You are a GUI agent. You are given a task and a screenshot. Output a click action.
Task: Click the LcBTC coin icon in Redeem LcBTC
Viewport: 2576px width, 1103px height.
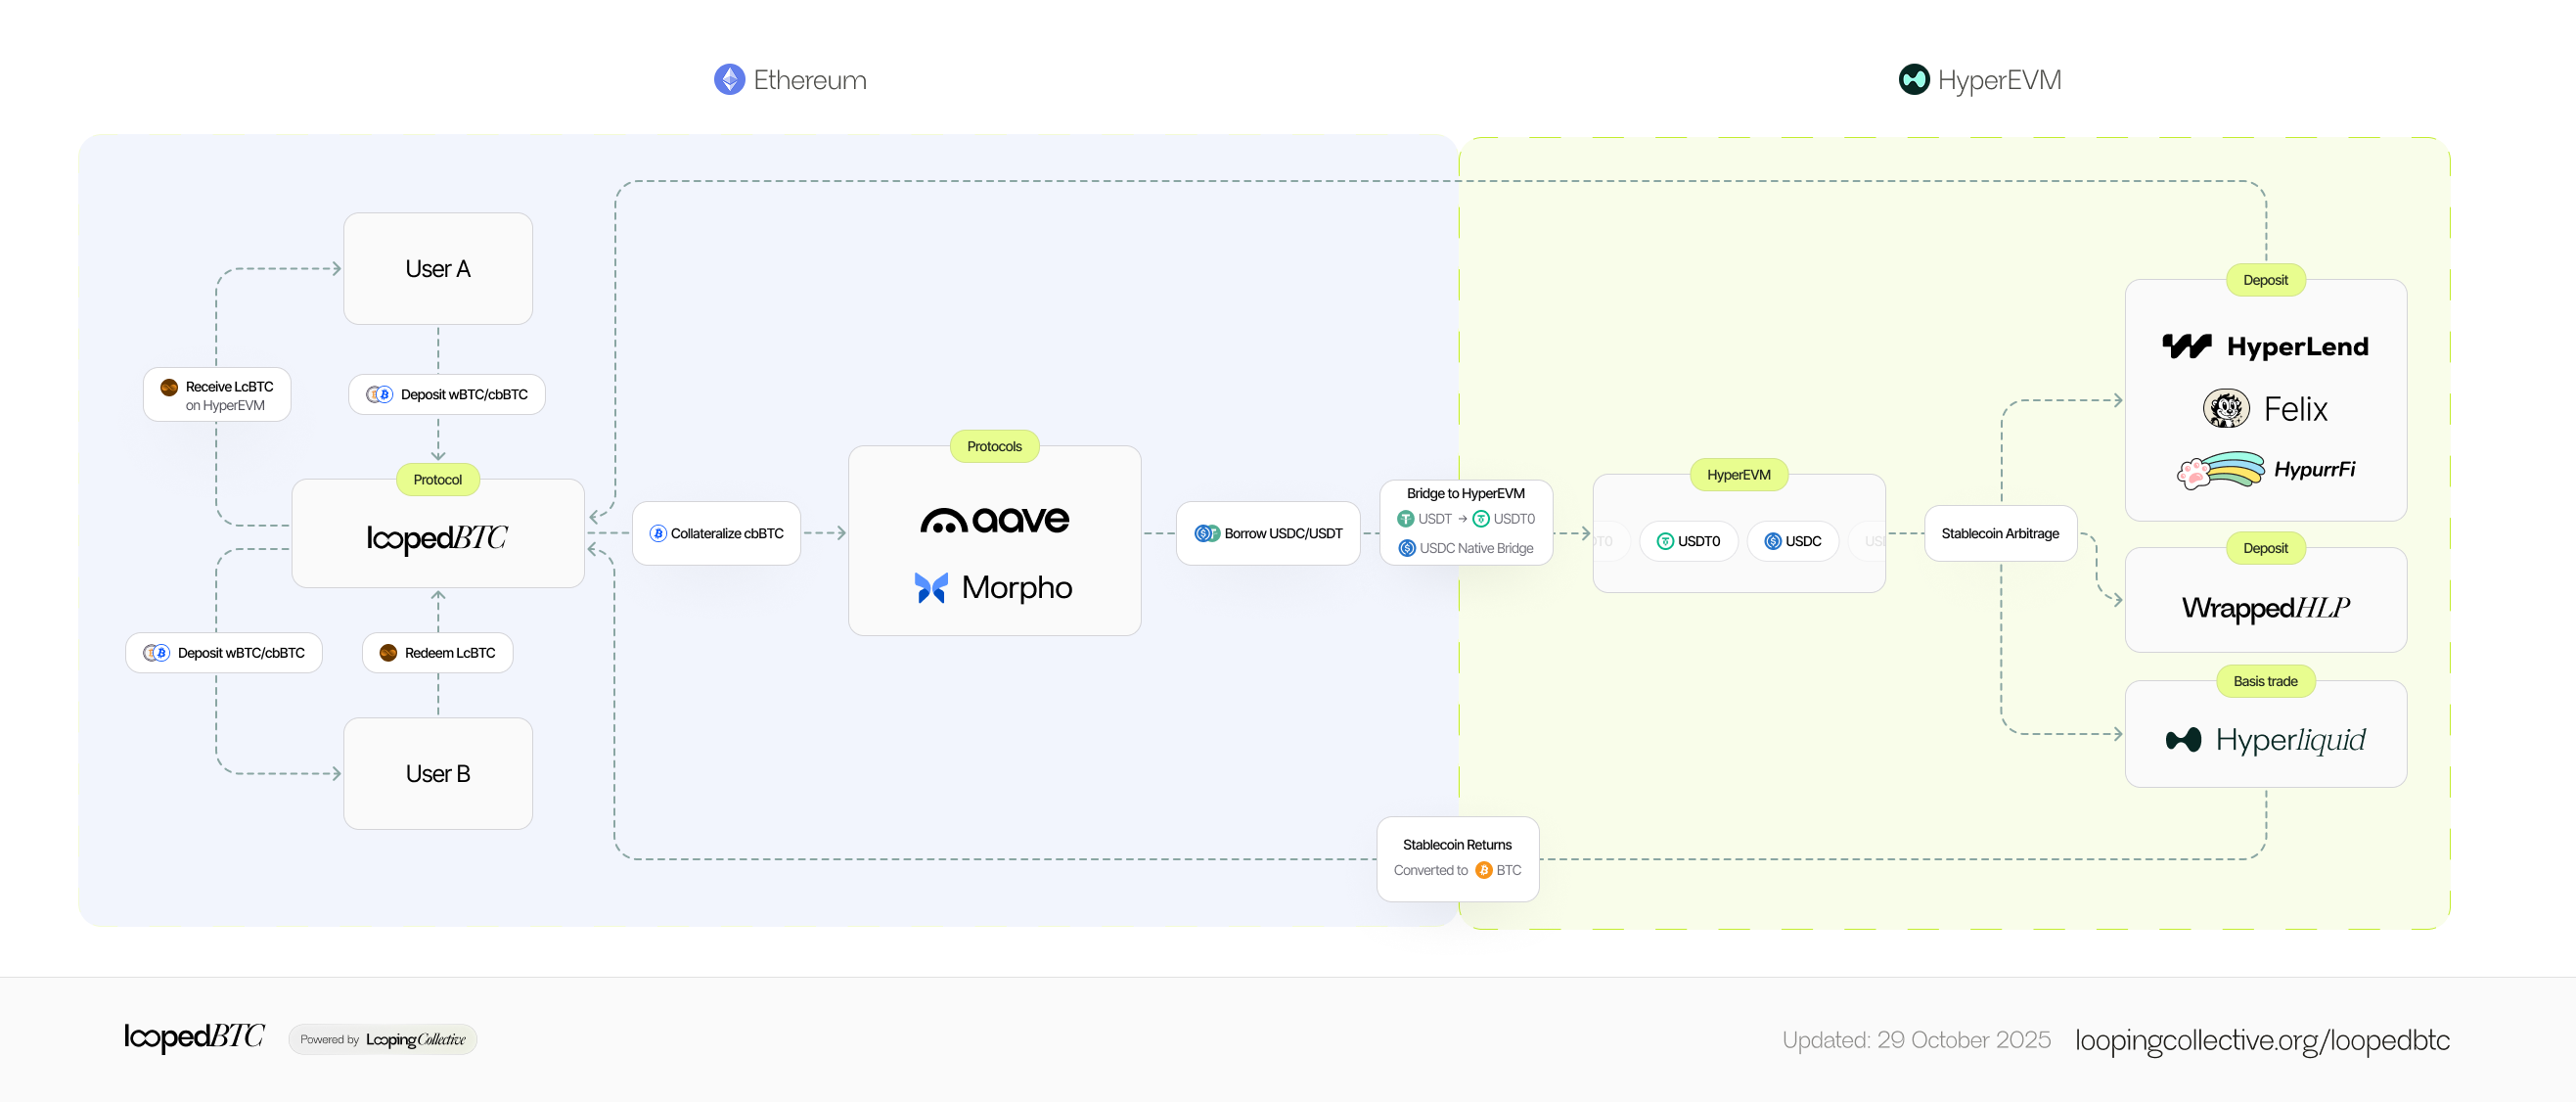[388, 653]
